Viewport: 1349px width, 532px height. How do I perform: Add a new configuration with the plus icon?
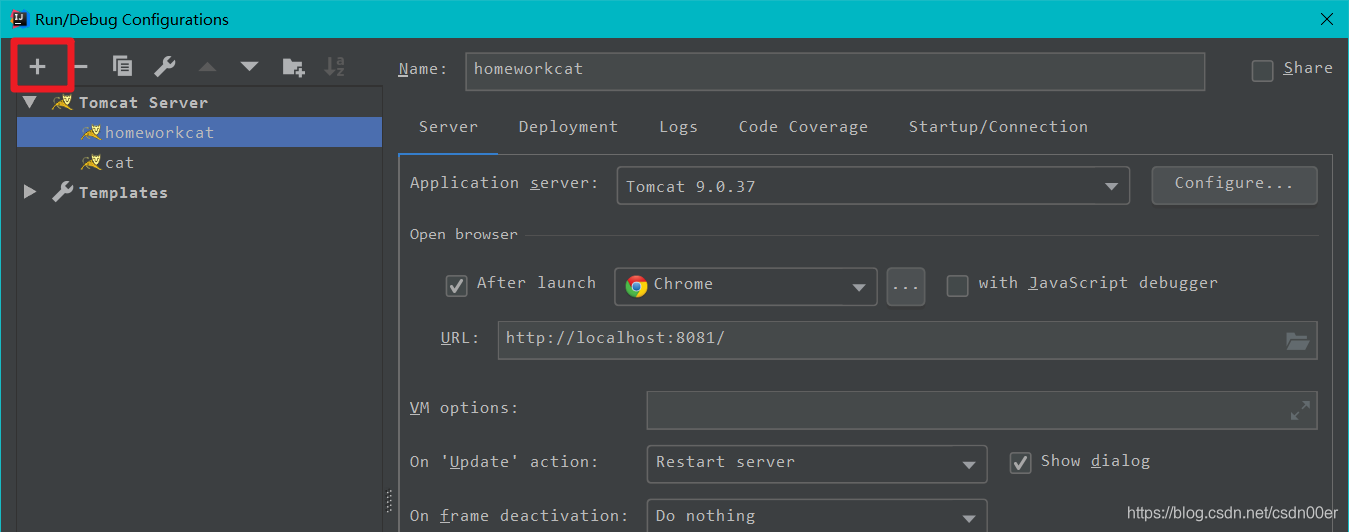pos(38,67)
